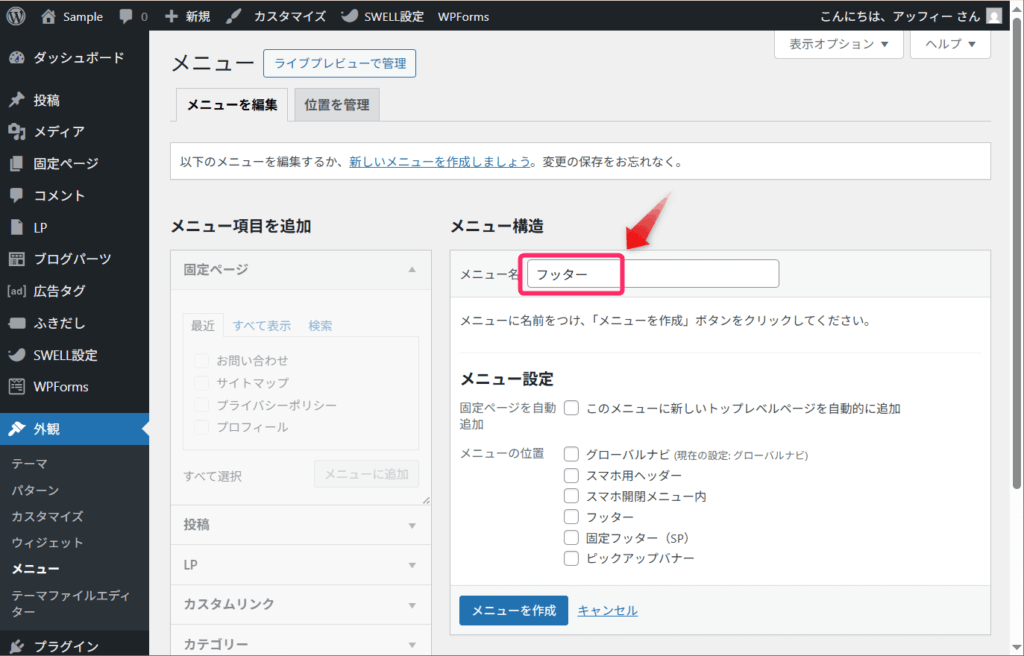Open ダッシュボード icon in sidebar
Viewport: 1024px width, 656px height.
(x=17, y=57)
